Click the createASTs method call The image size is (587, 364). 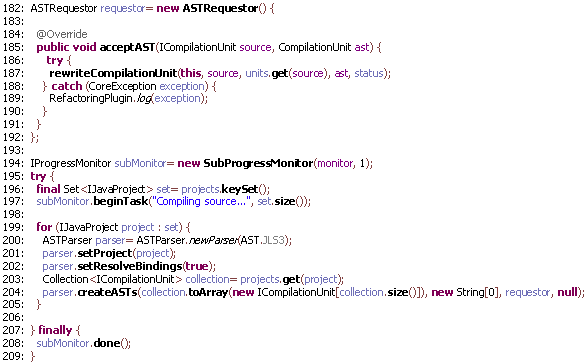coord(107,292)
